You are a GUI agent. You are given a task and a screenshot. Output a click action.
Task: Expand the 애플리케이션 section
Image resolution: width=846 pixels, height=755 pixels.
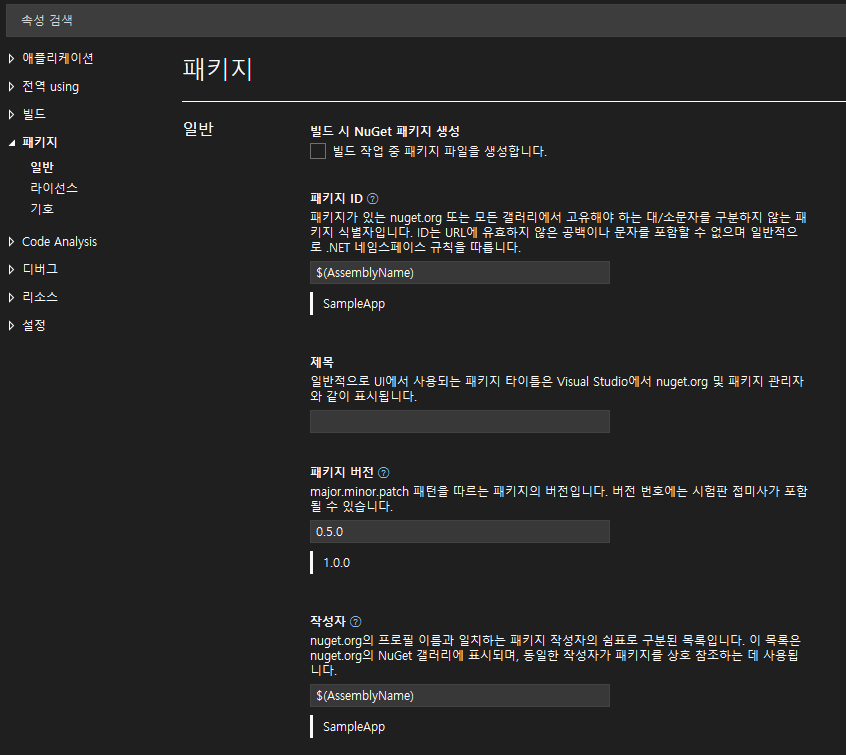click(x=11, y=58)
